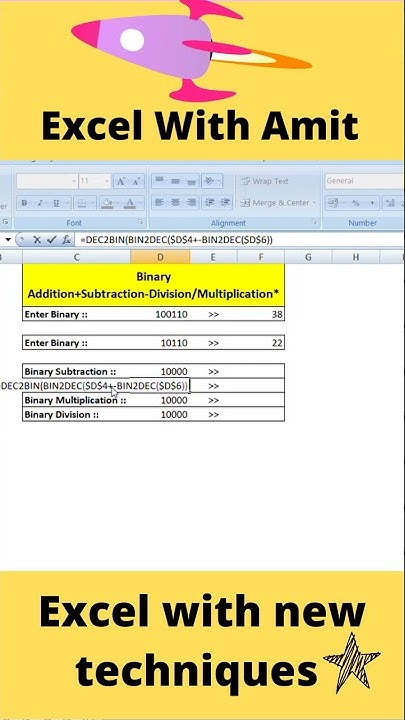Toggle Underline formatting in Font group

[56, 203]
